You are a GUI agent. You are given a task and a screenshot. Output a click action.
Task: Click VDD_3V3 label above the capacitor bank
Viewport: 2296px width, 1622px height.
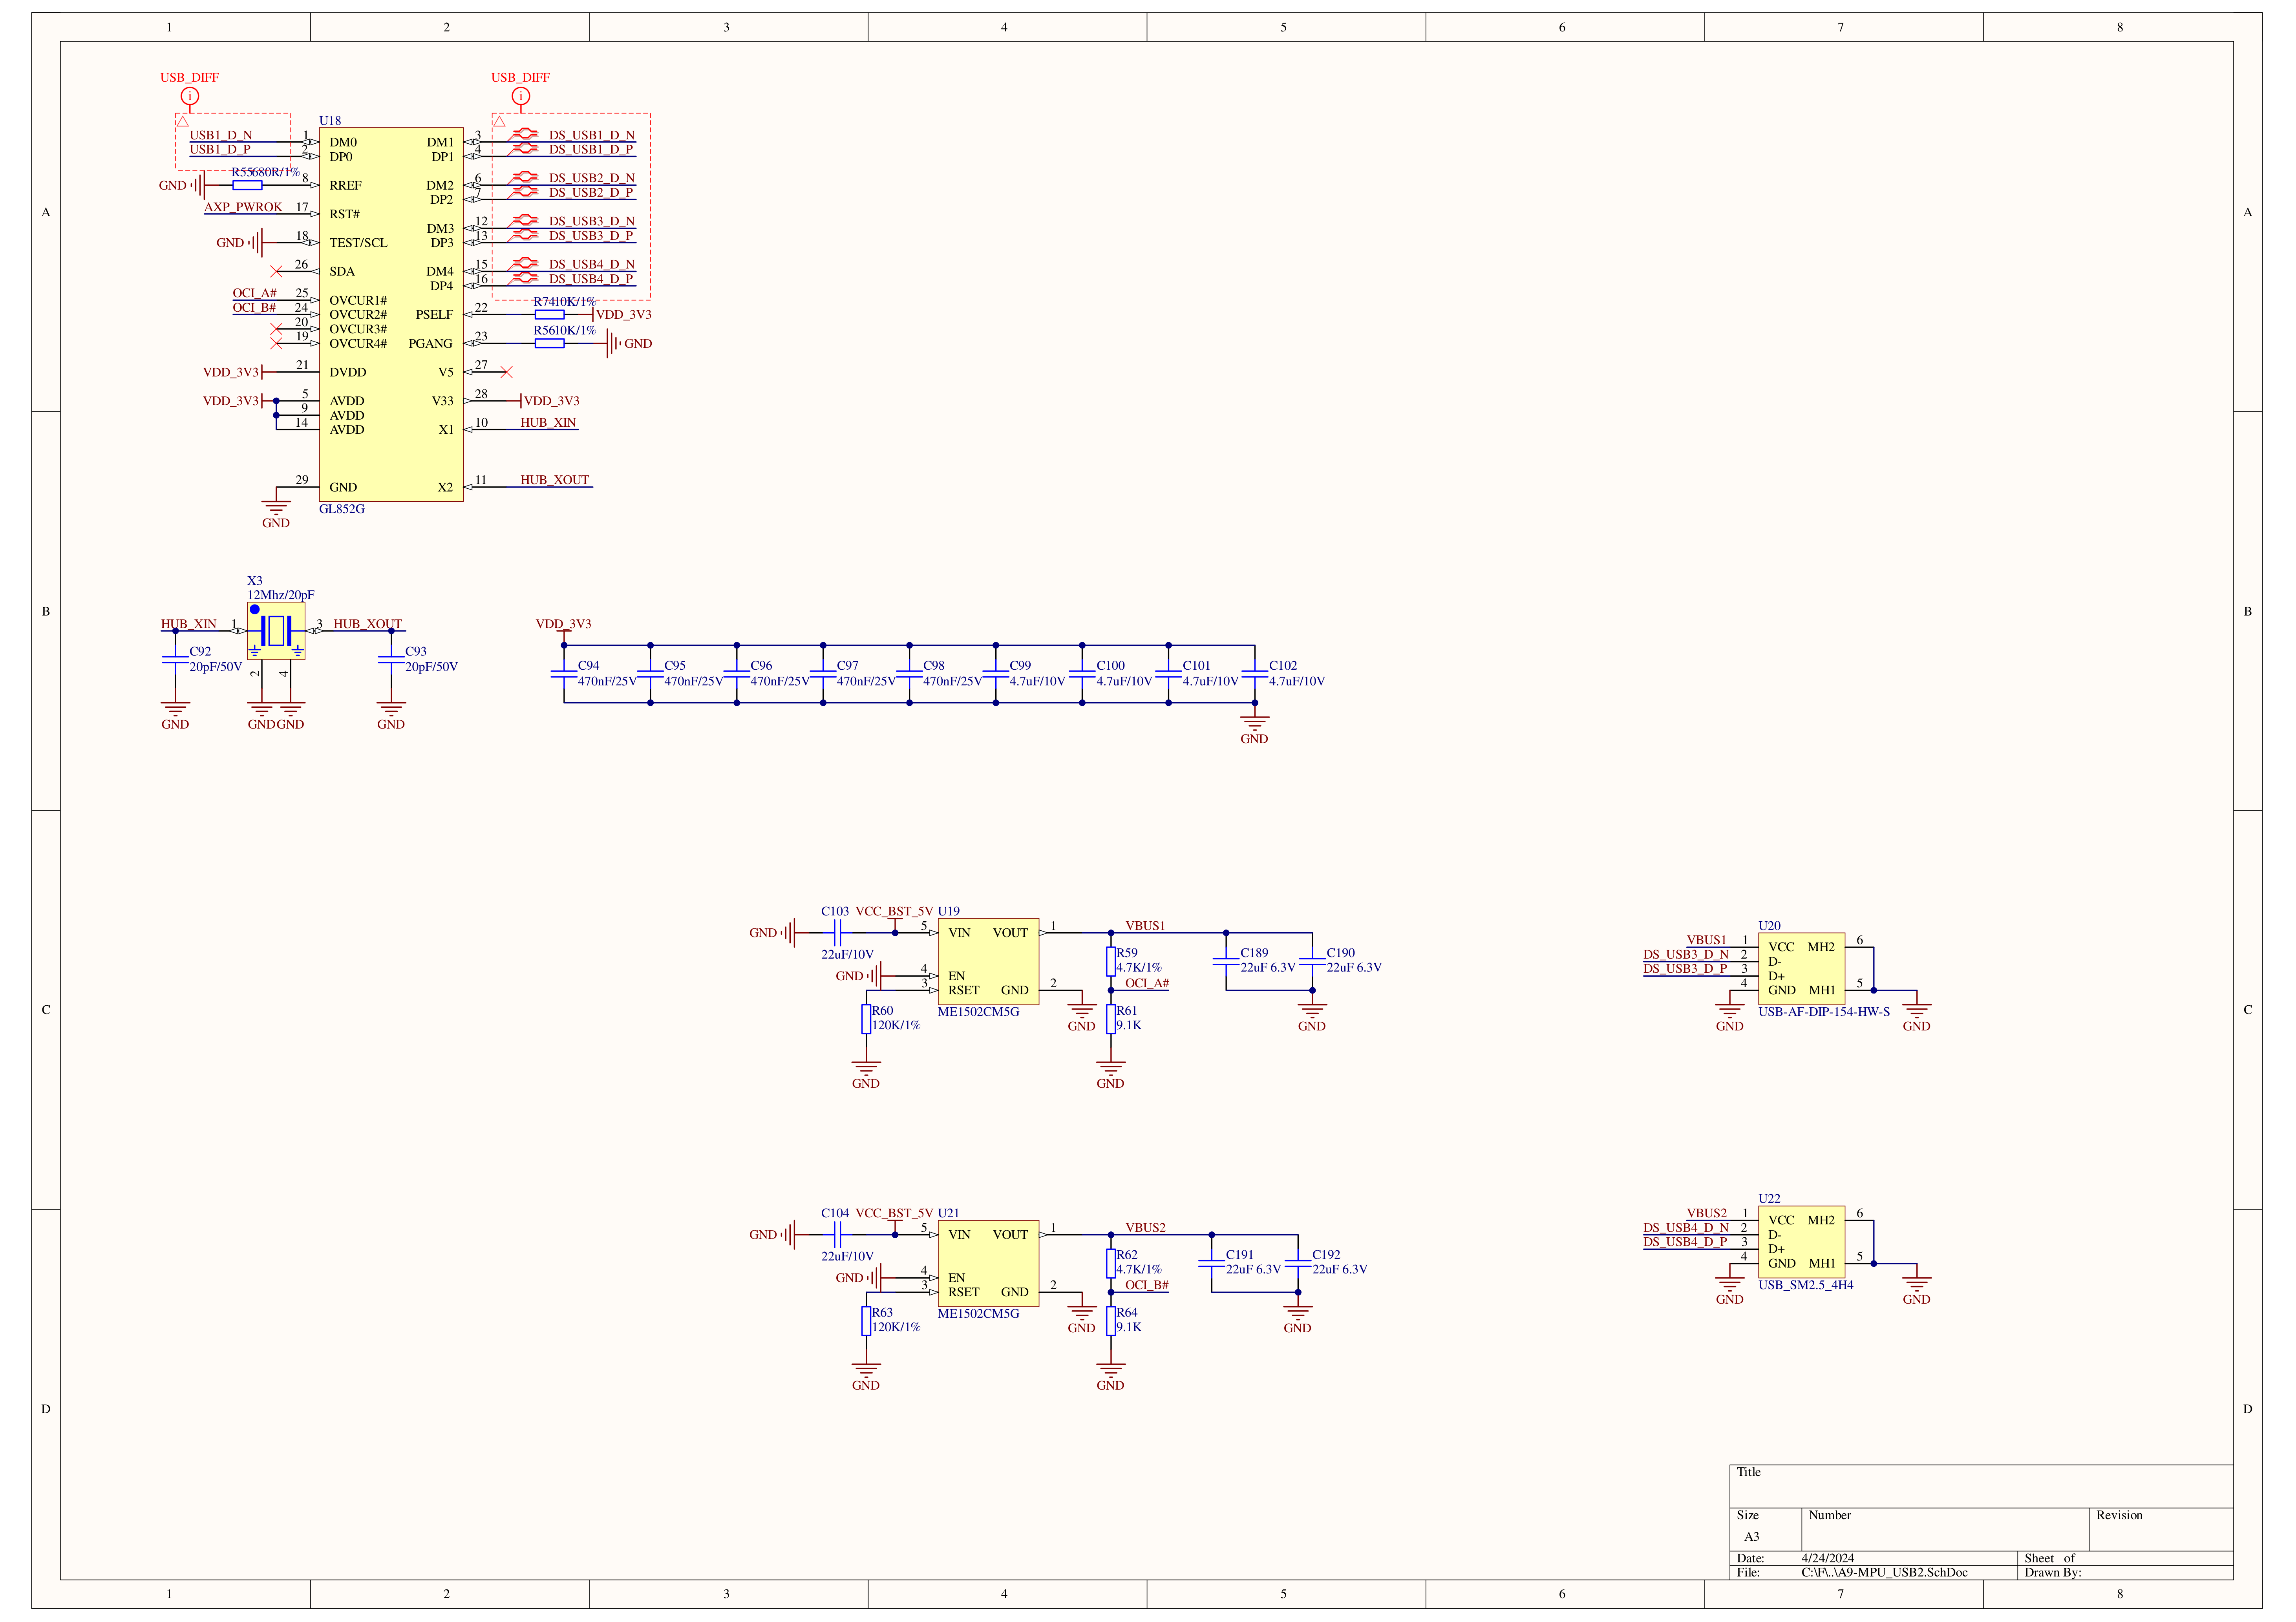pos(564,624)
